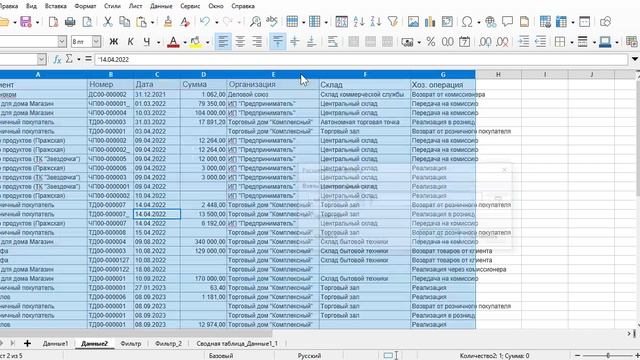Expand underline style dropdown arrow

[158, 42]
